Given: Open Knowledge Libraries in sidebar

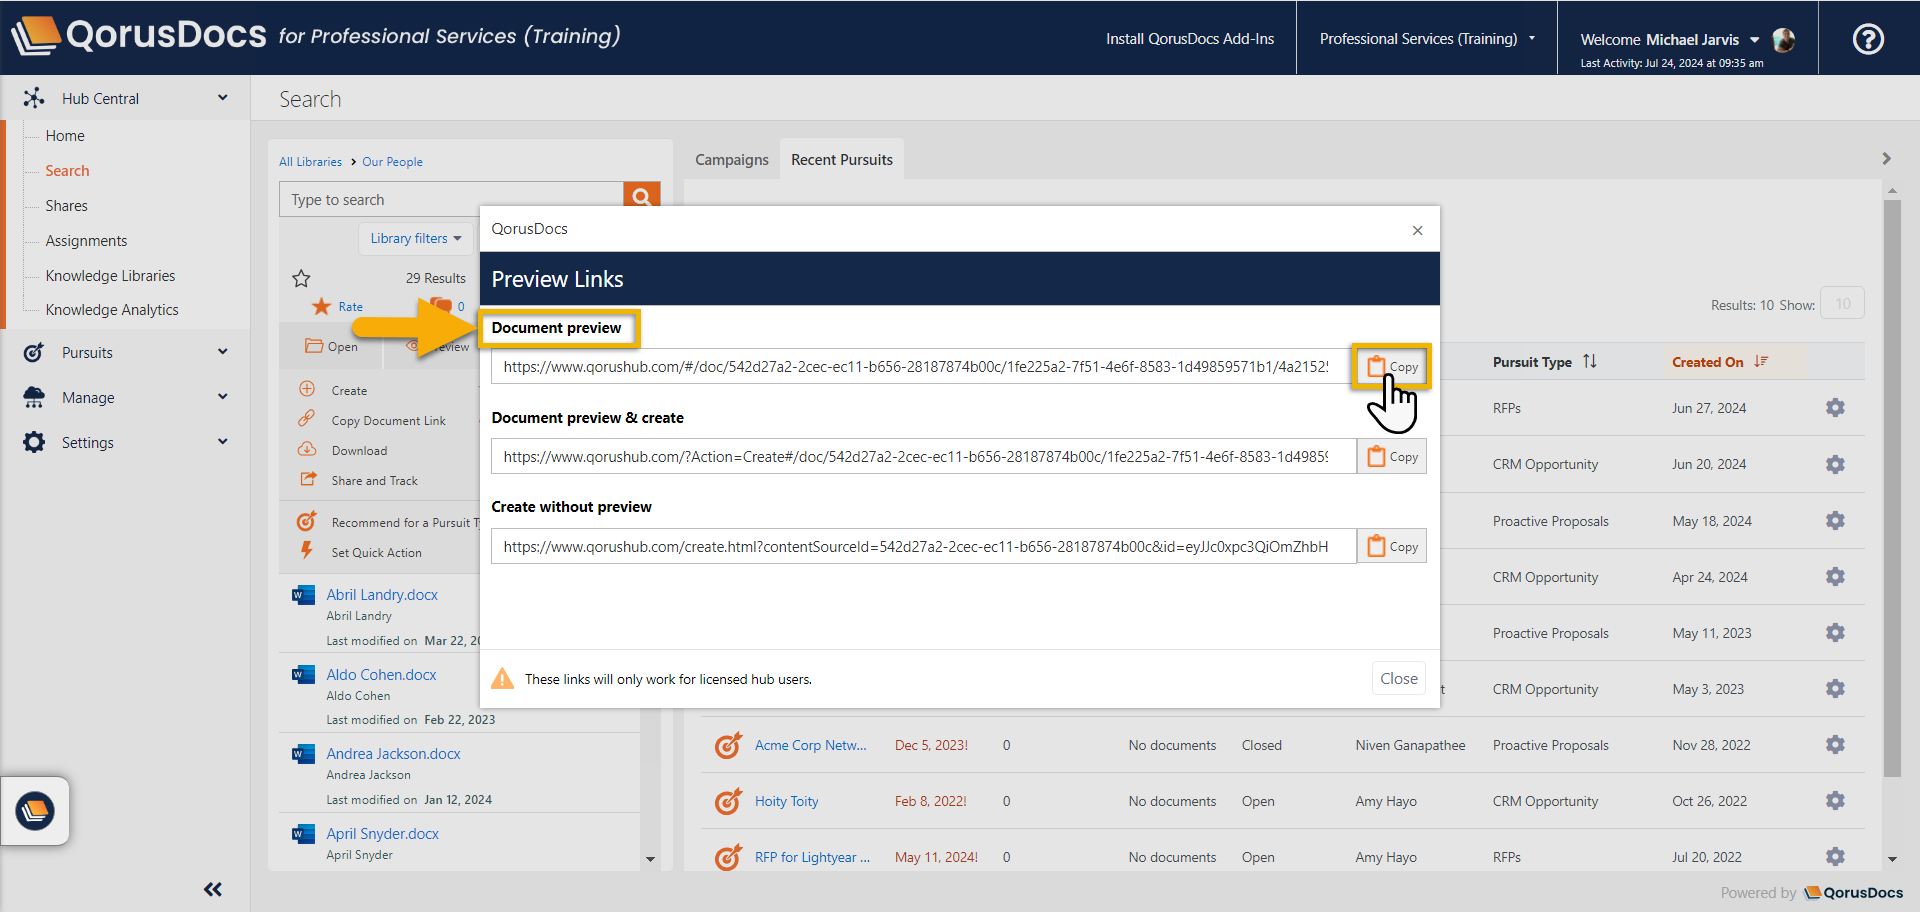Looking at the screenshot, I should (x=110, y=276).
